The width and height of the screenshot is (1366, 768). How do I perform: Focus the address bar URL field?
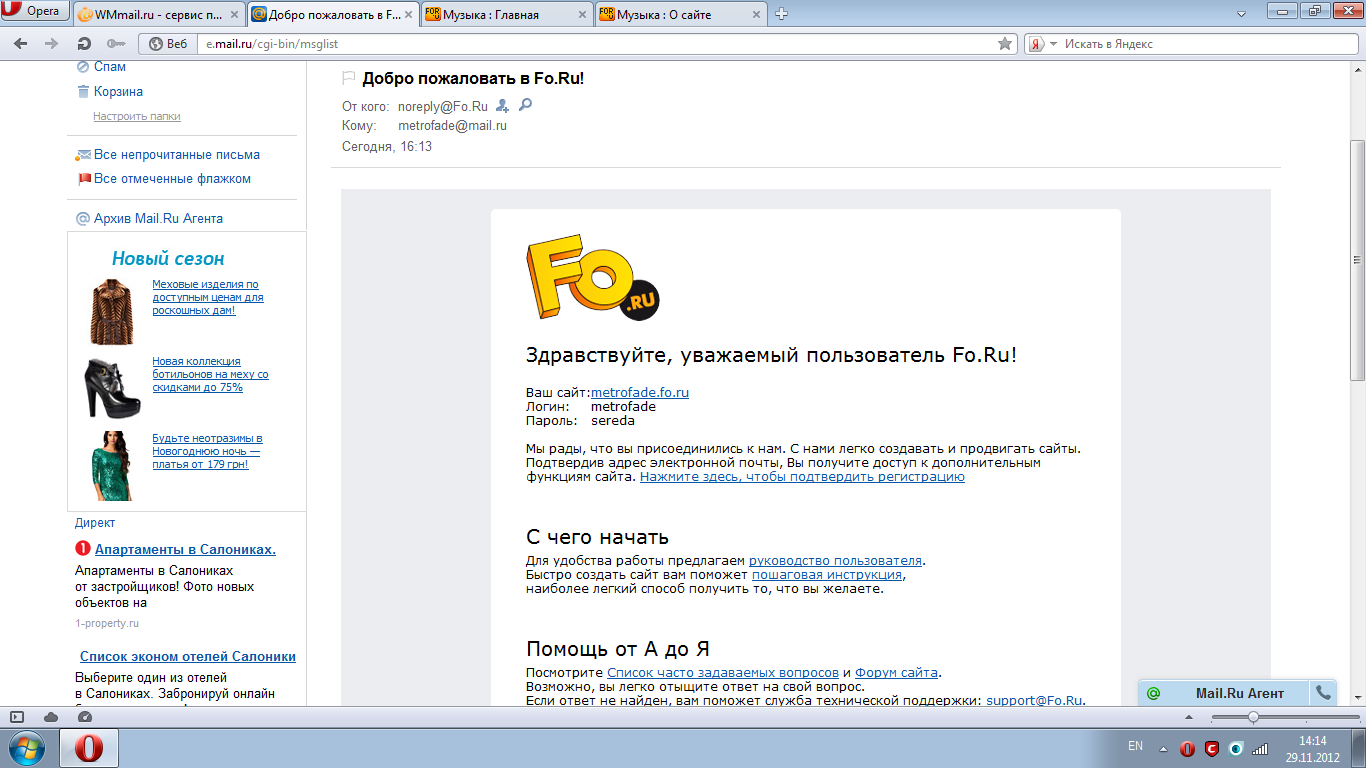(x=597, y=44)
